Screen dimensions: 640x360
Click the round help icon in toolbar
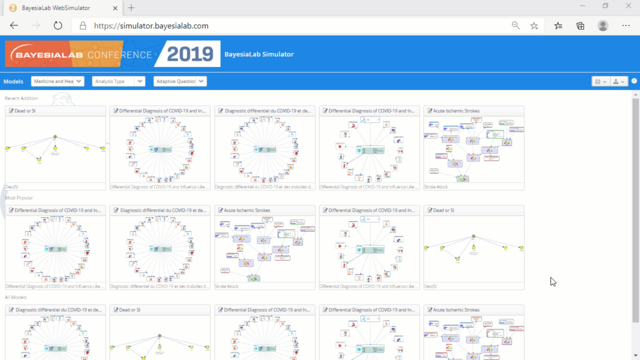coord(634,81)
